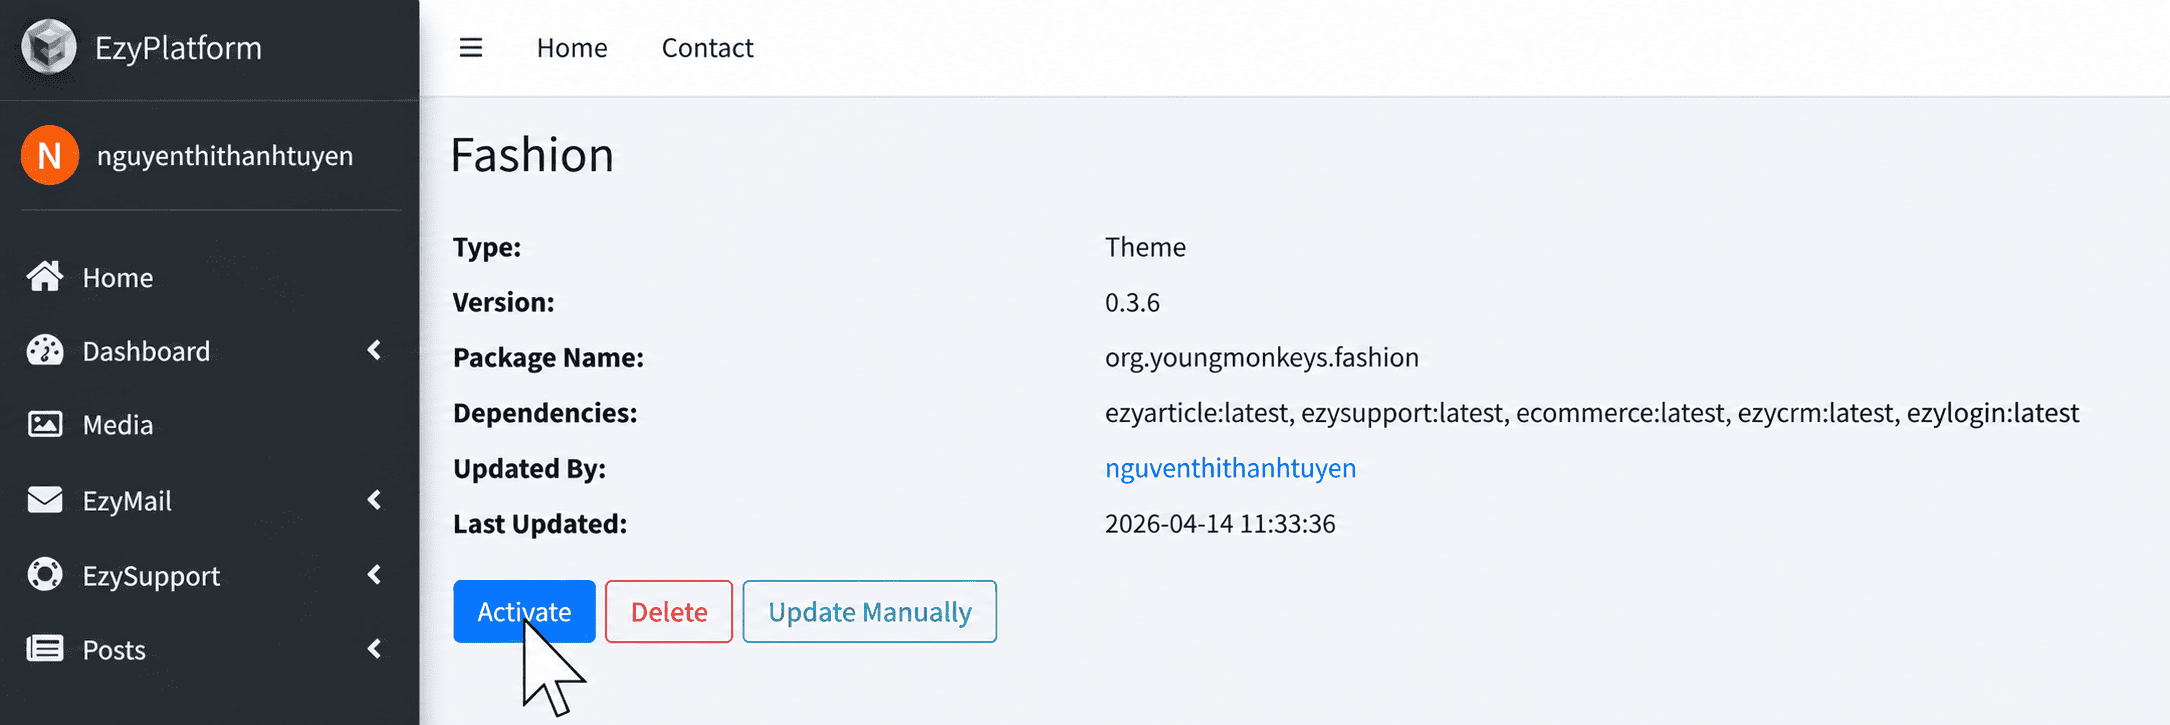The height and width of the screenshot is (725, 2170).
Task: Click the EzySupport label in sidebar
Action: coord(151,576)
